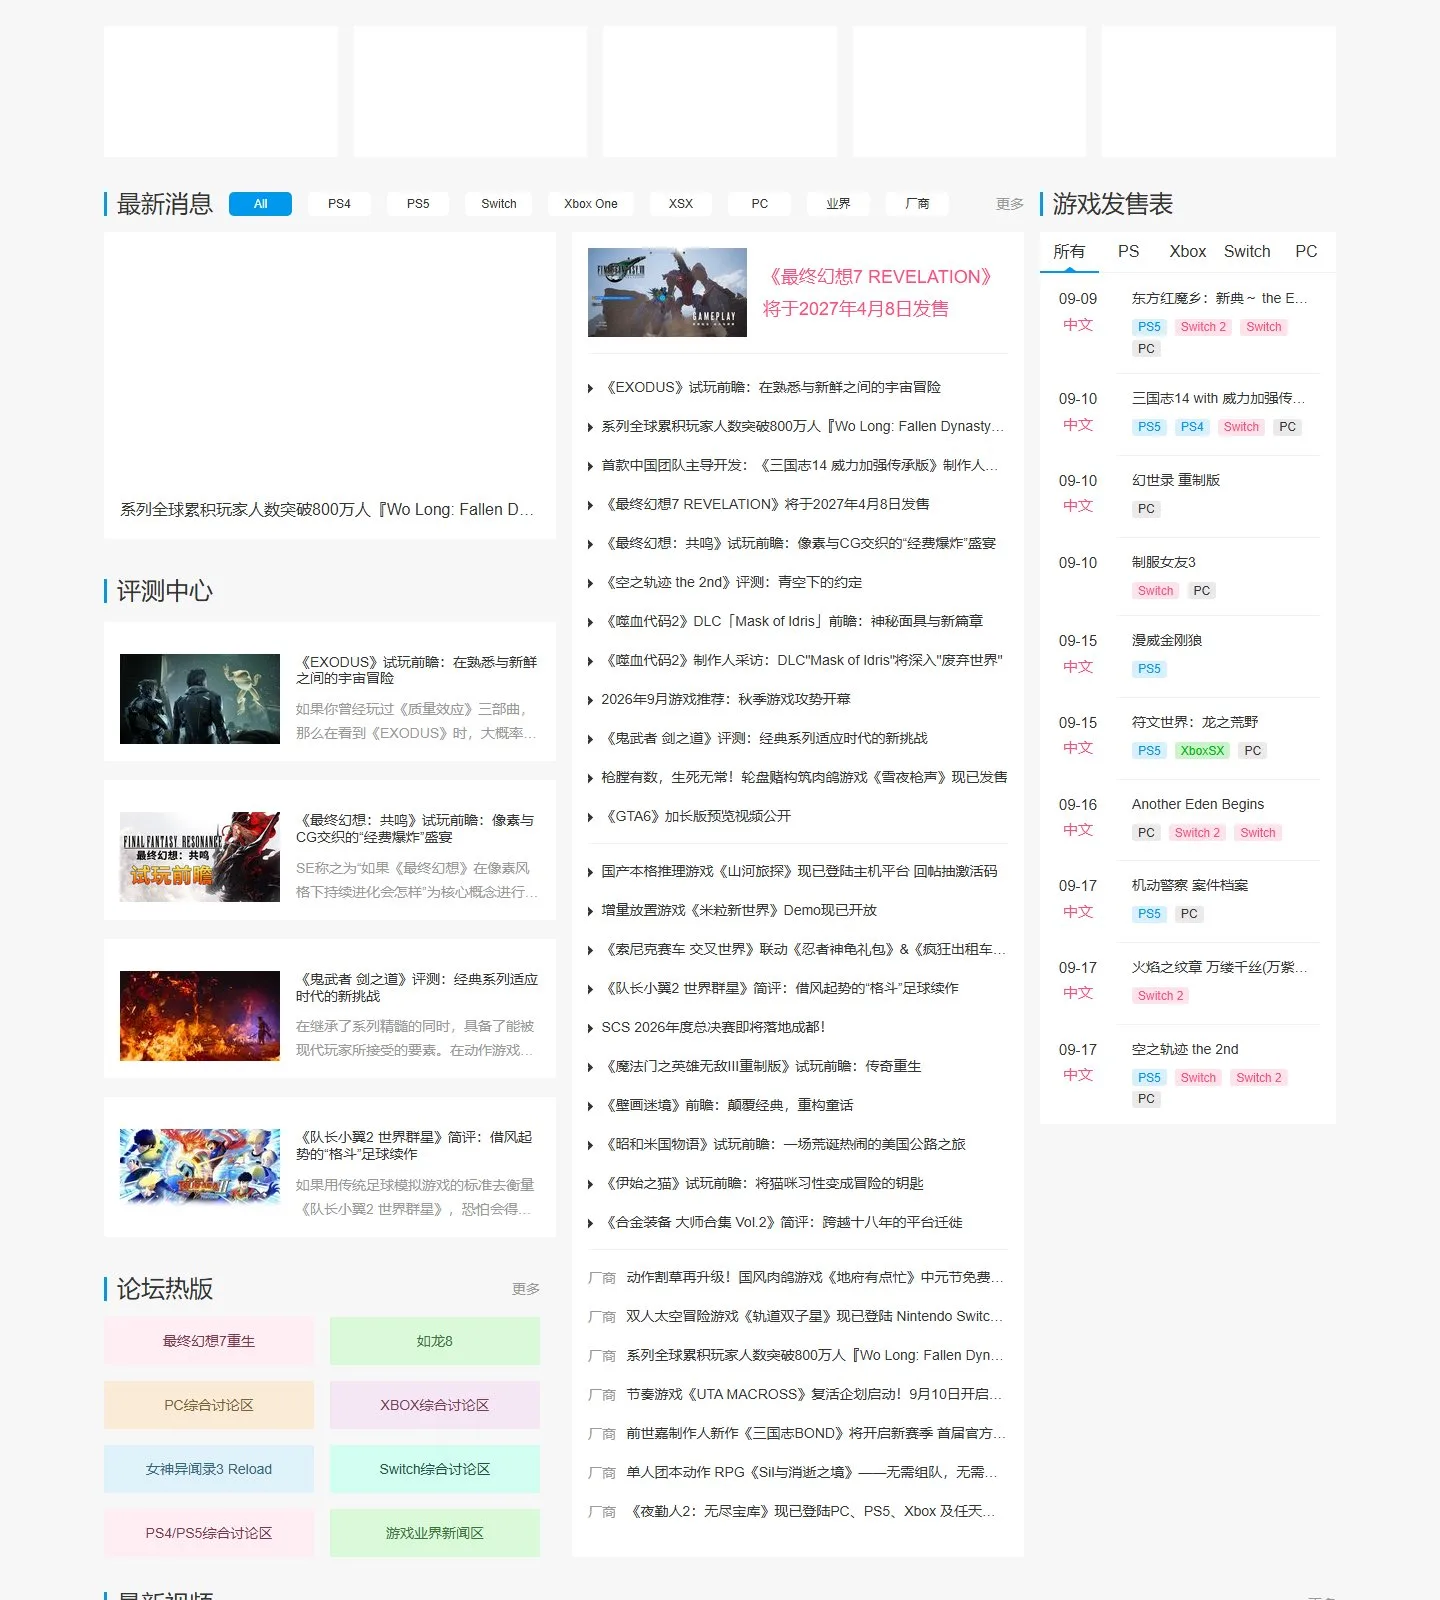Filter latest news by XSX
Screen dimensions: 1440x1600
pos(680,204)
